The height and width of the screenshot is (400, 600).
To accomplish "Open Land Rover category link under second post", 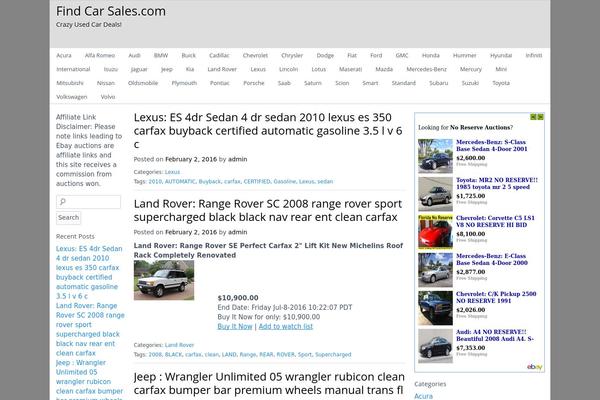I will coord(179,345).
